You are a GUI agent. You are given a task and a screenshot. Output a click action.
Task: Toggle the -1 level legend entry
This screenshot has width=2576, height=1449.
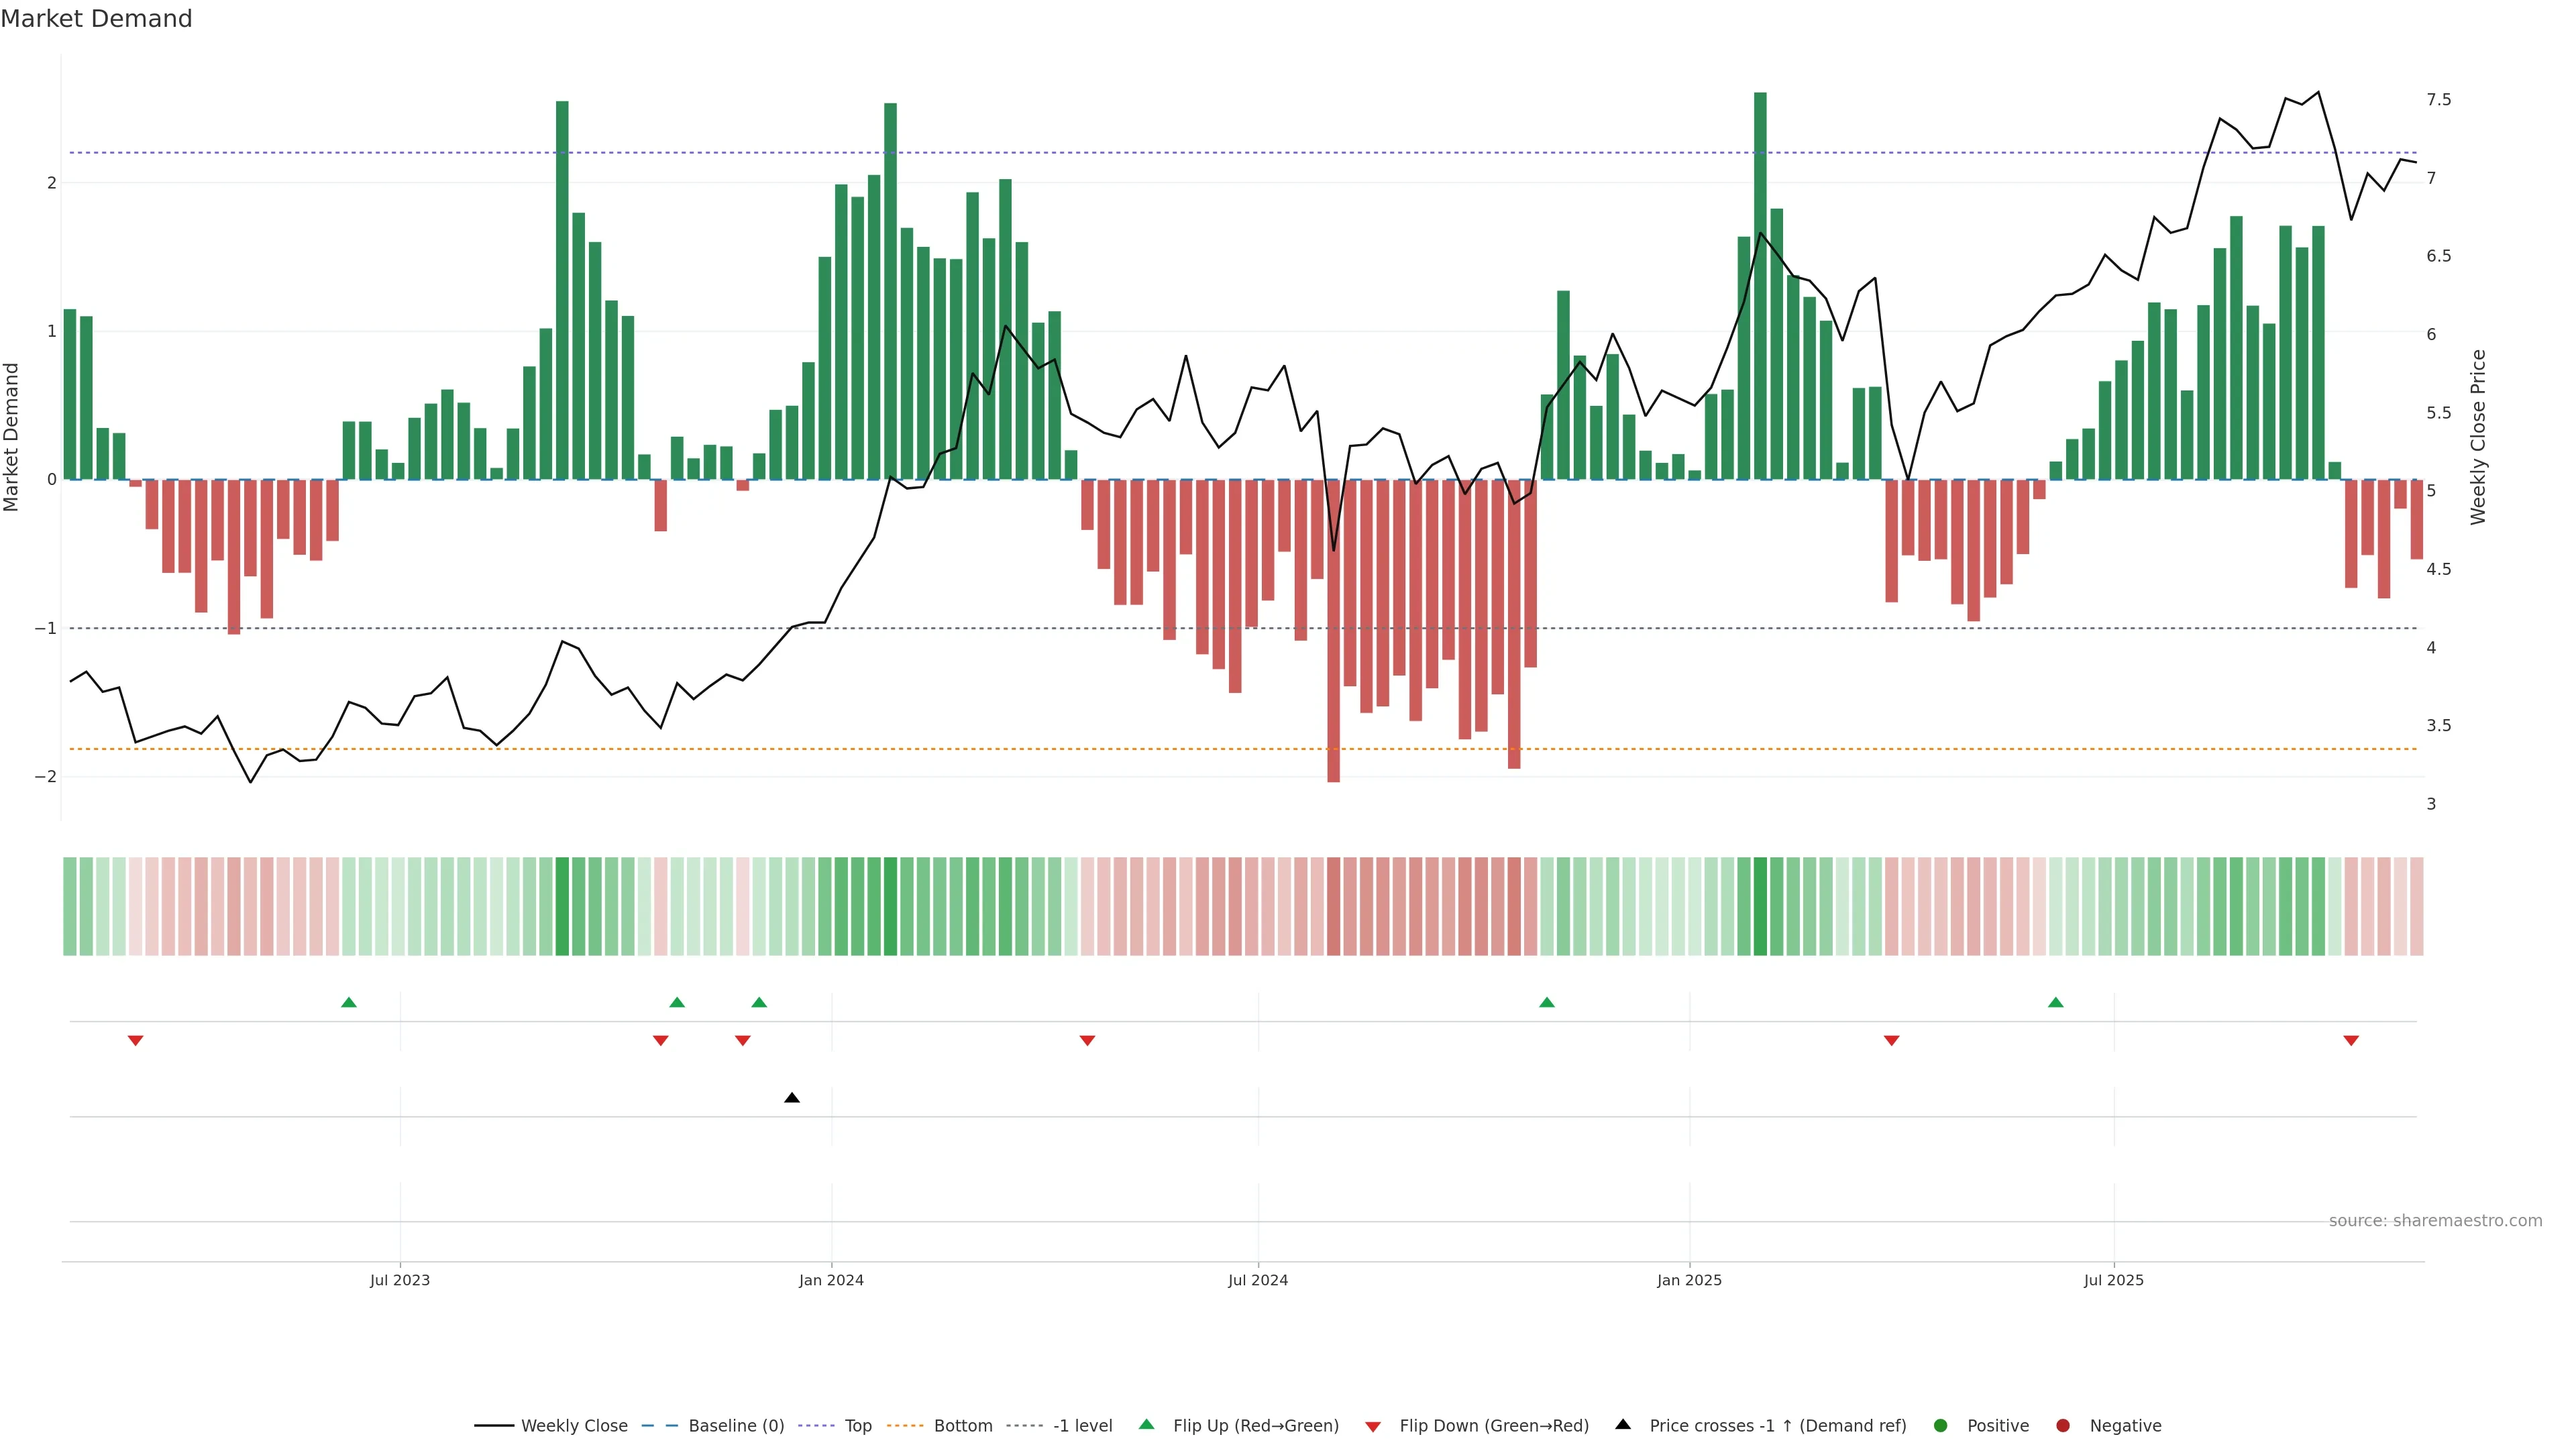coord(1082,1426)
